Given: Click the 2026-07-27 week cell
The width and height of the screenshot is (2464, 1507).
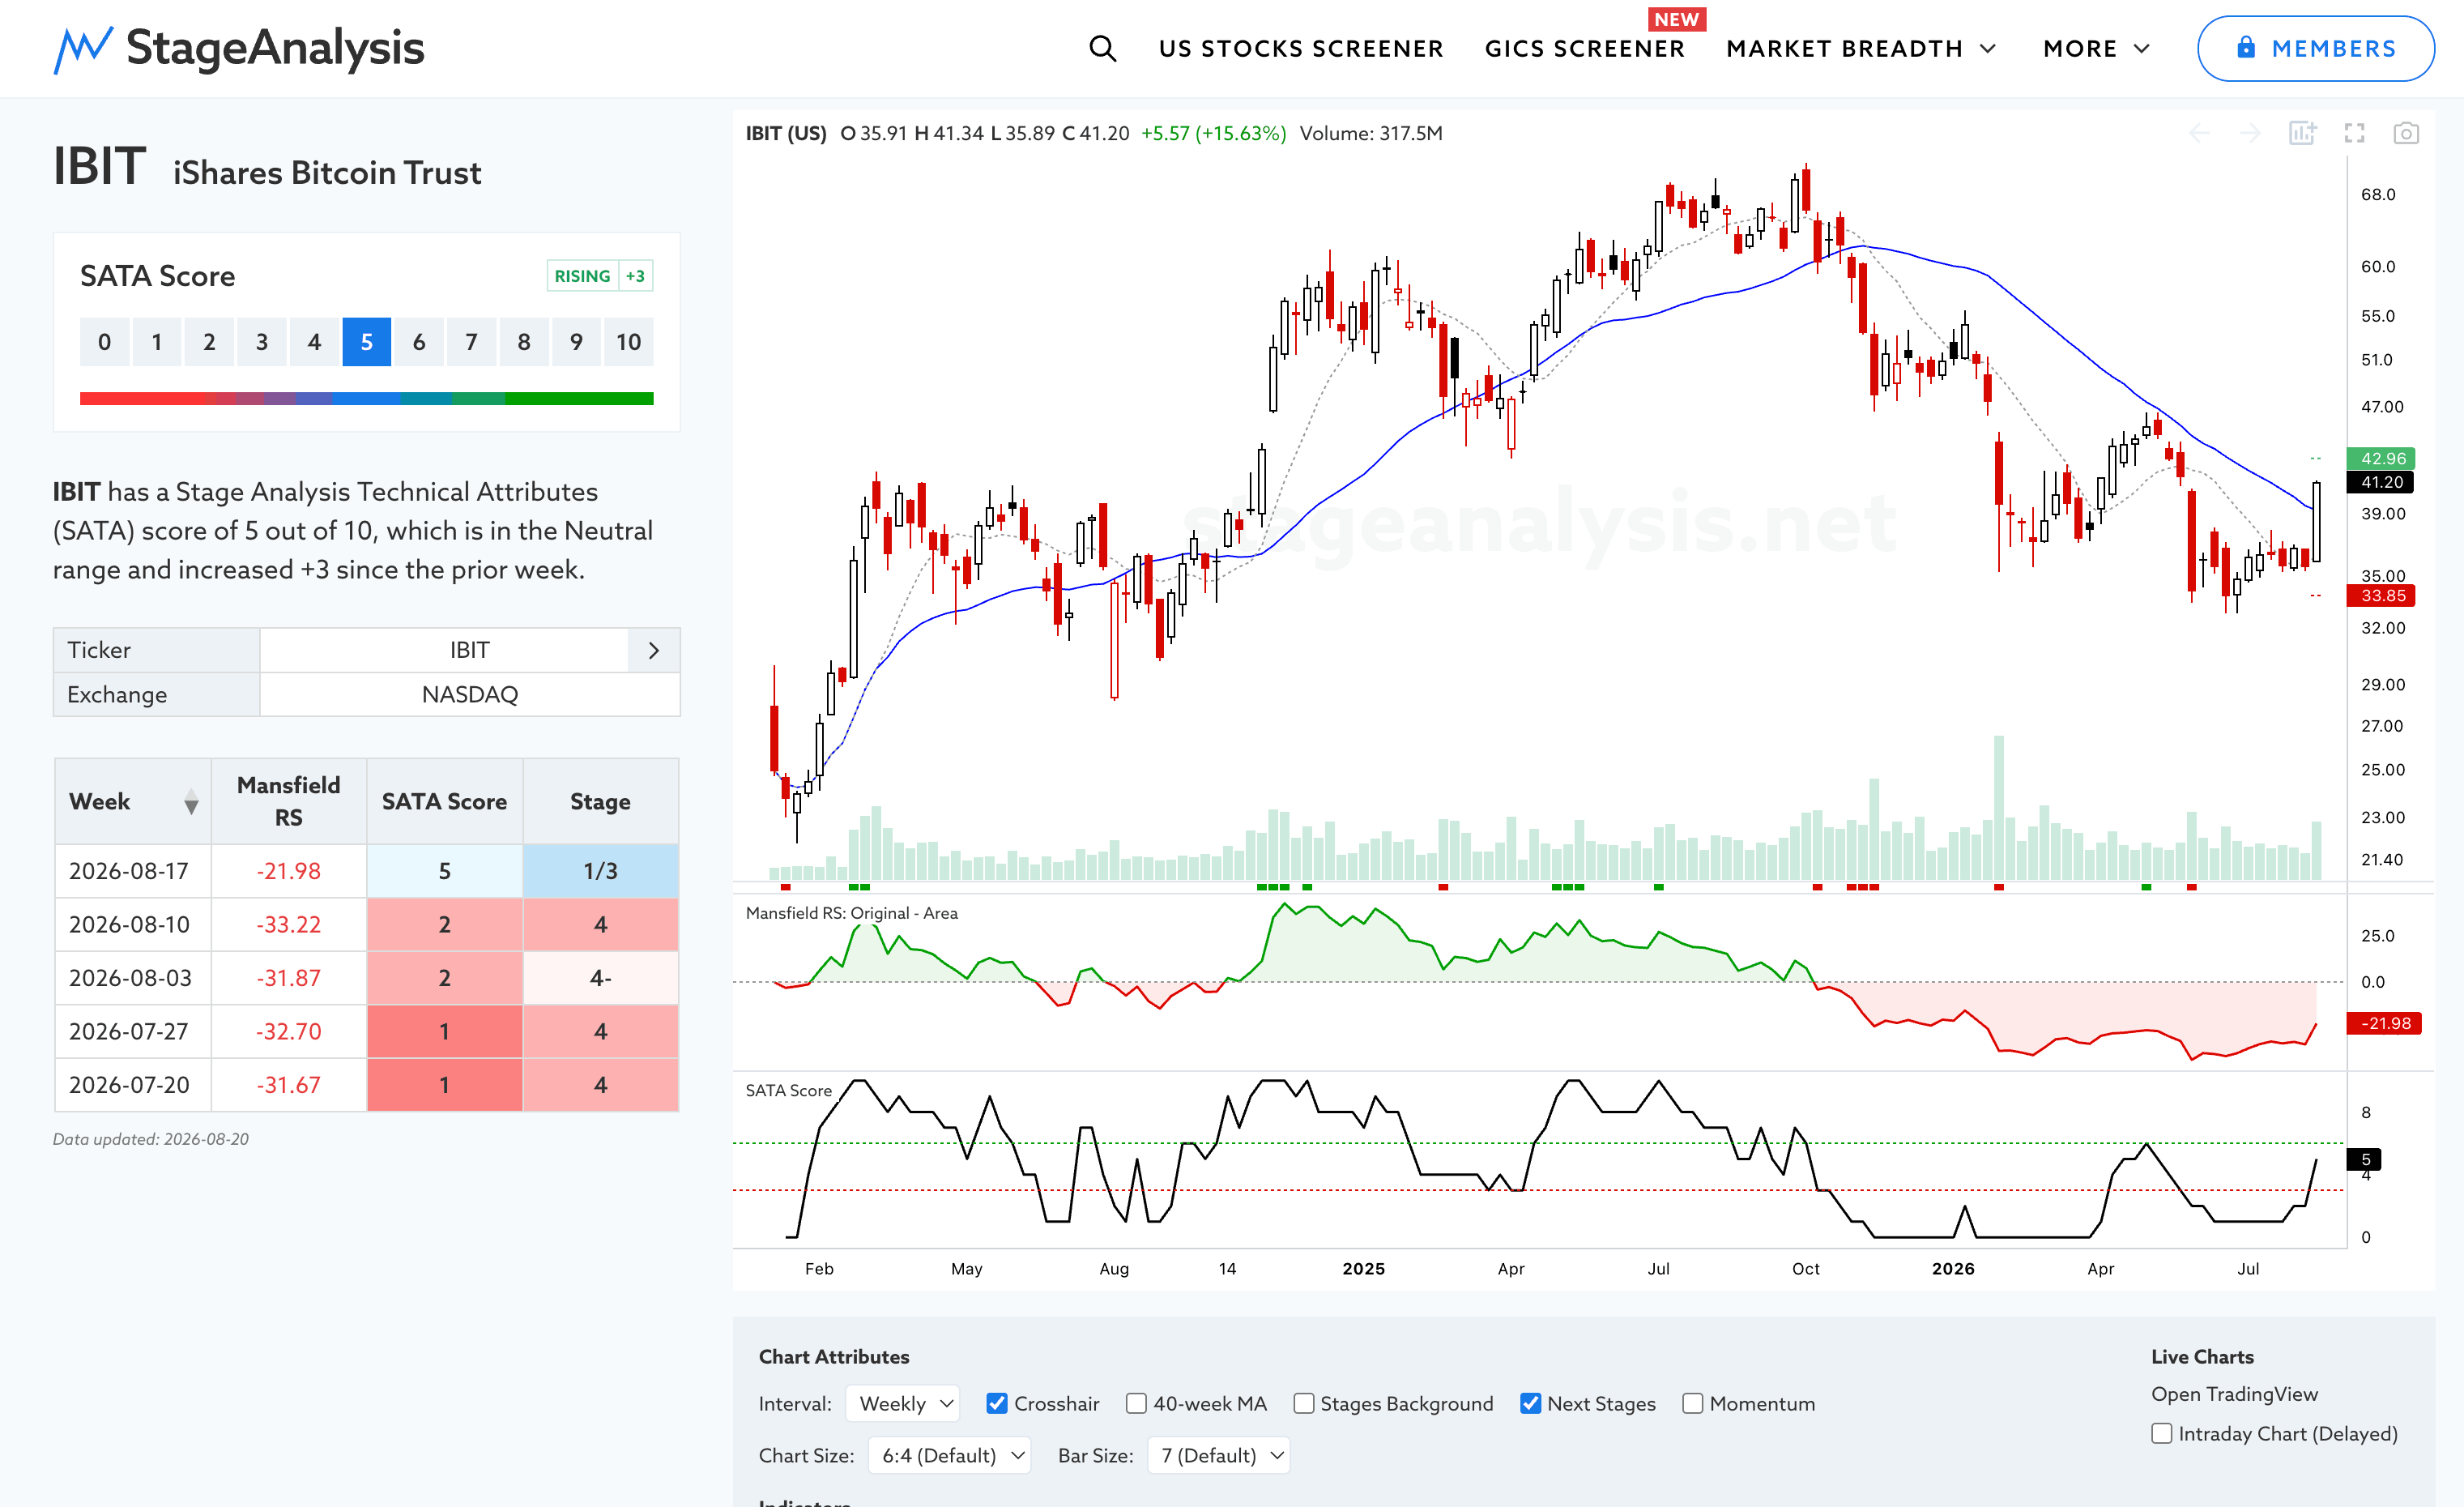Looking at the screenshot, I should [133, 1031].
